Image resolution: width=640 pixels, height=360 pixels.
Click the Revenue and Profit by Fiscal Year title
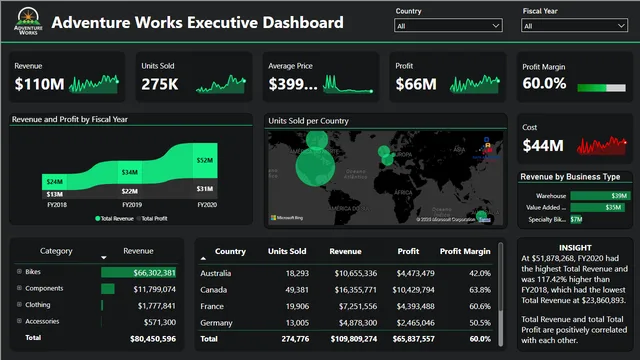[69, 119]
